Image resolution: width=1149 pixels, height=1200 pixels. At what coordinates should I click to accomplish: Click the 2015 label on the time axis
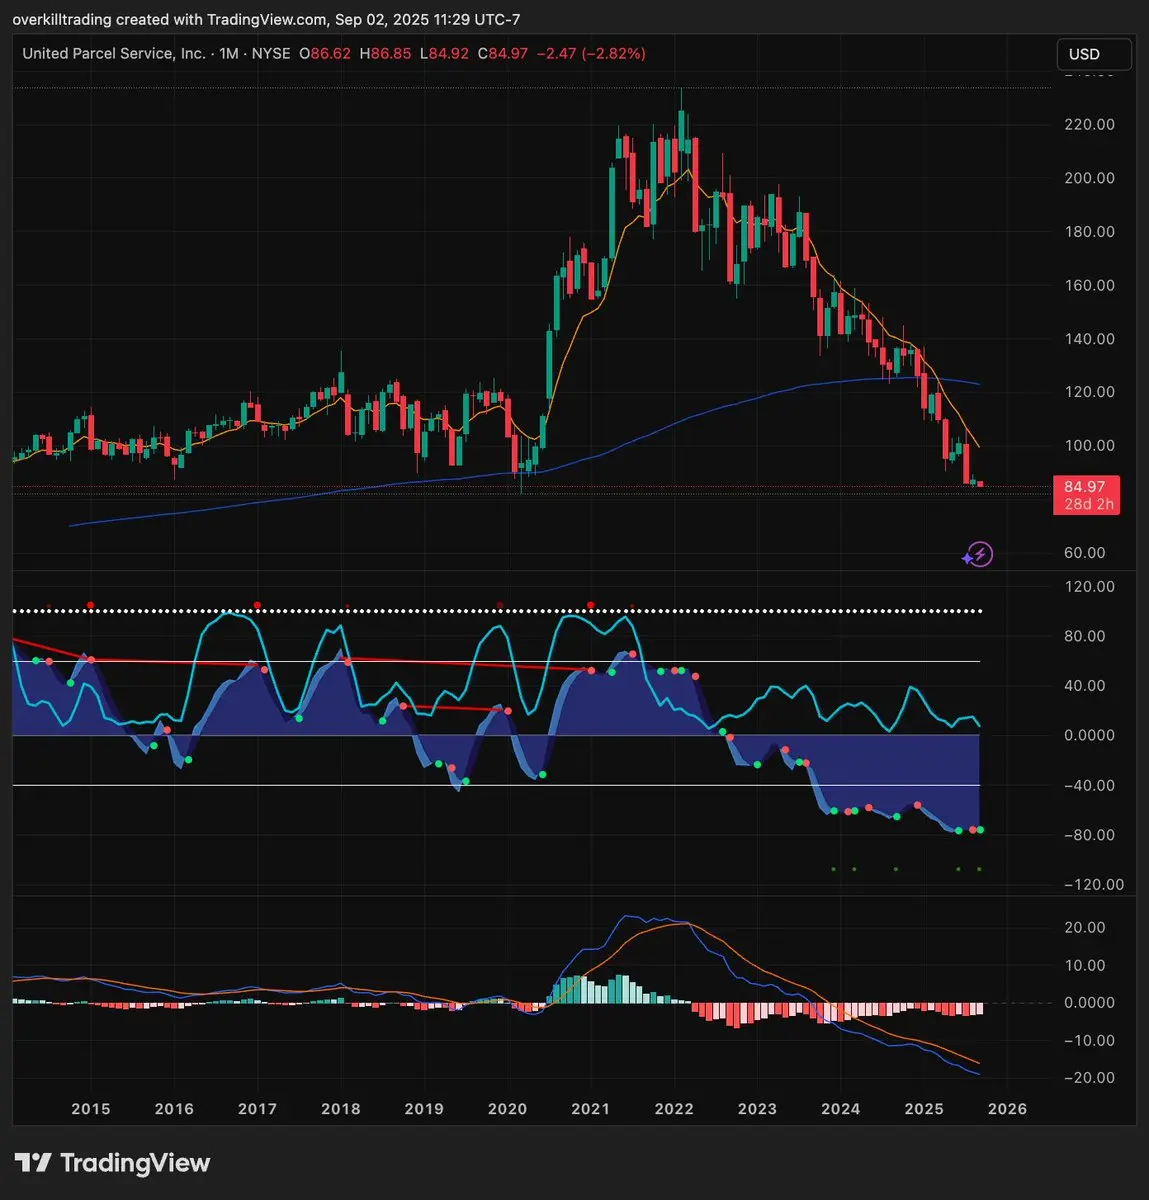tap(91, 1109)
